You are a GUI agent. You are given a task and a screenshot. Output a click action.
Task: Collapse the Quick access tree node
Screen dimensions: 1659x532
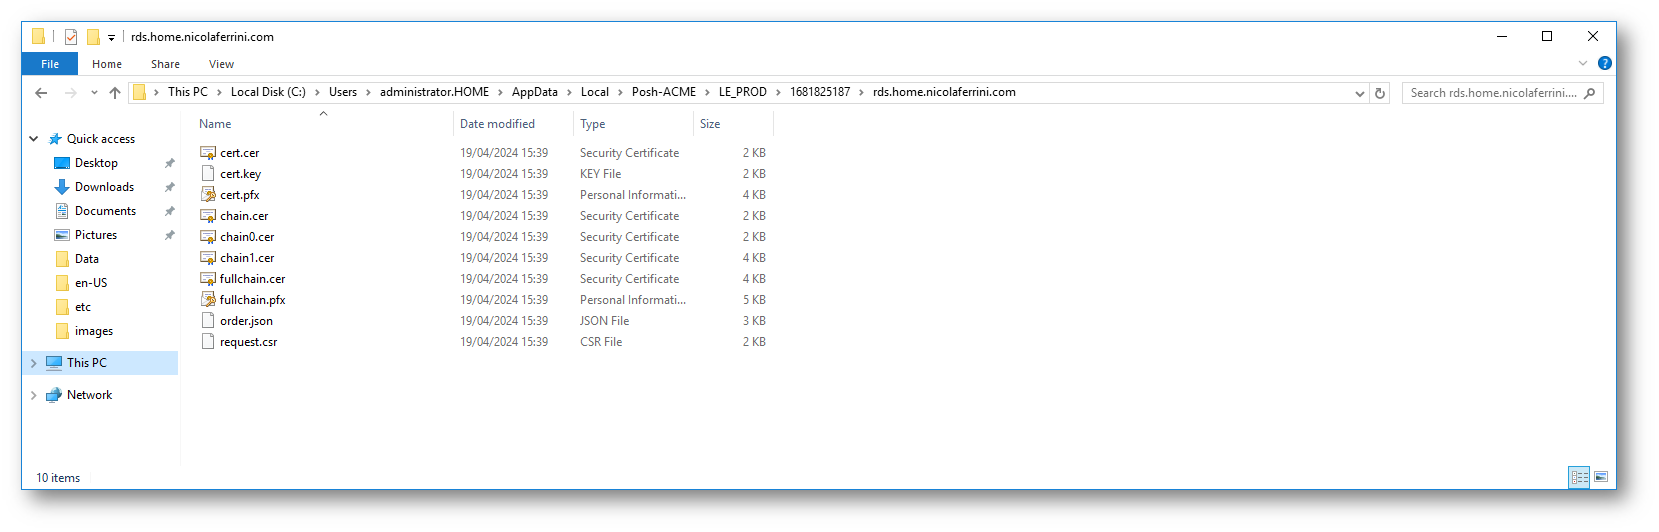point(34,139)
